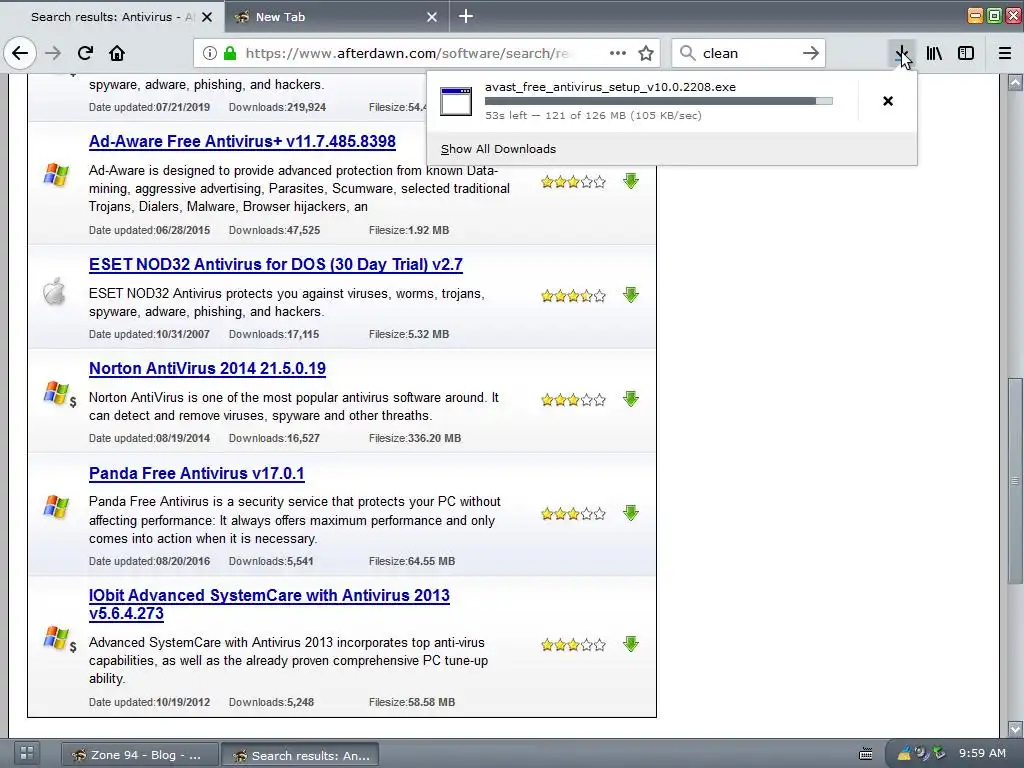
Task: Click Ad-Aware Filesize 1.92 MB text
Action: click(x=409, y=230)
